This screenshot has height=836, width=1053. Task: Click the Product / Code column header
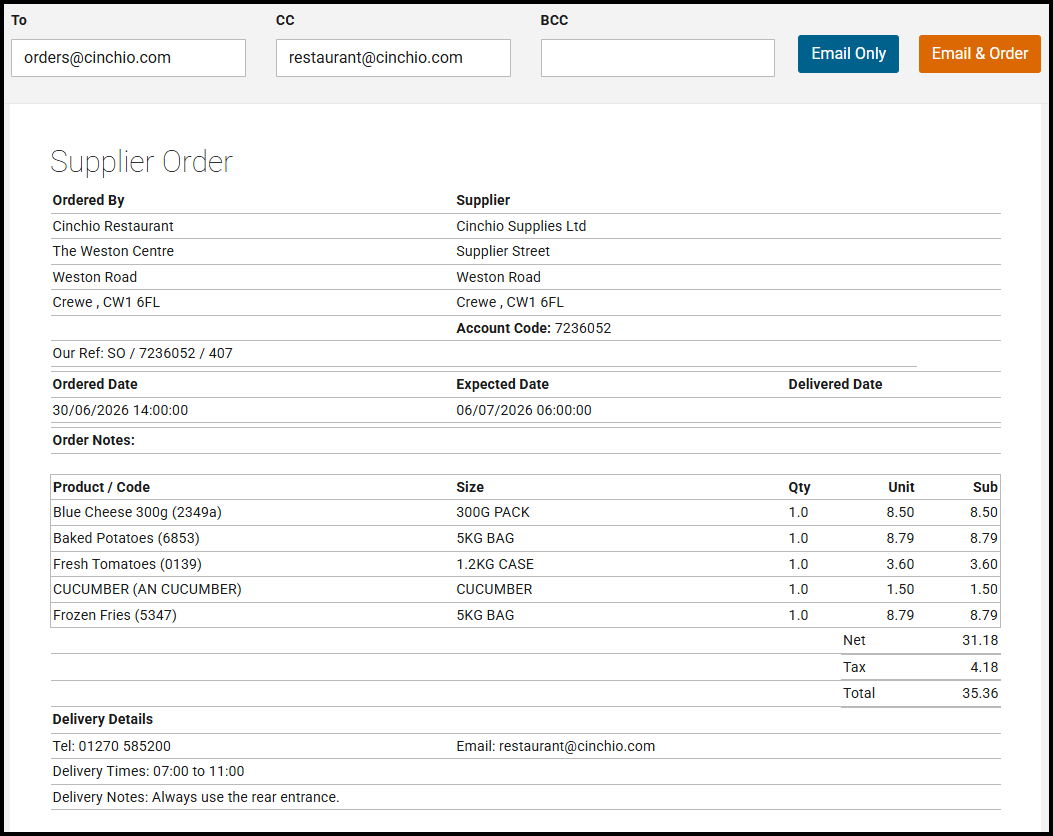tap(101, 487)
